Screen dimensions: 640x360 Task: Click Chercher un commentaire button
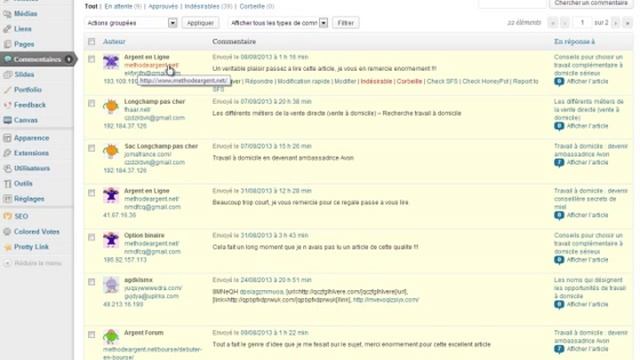[591, 3]
